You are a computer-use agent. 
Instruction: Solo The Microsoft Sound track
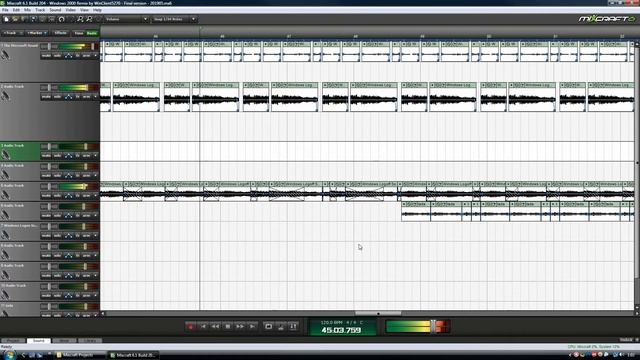coord(58,56)
